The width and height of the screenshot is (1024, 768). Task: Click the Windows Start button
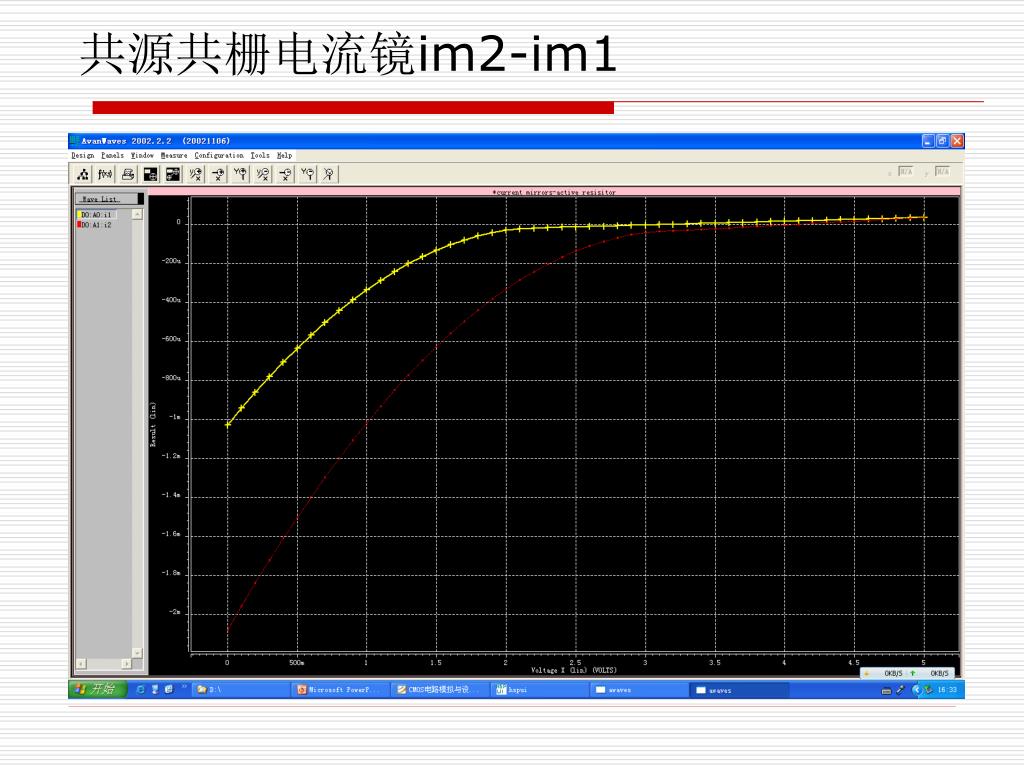[x=97, y=689]
